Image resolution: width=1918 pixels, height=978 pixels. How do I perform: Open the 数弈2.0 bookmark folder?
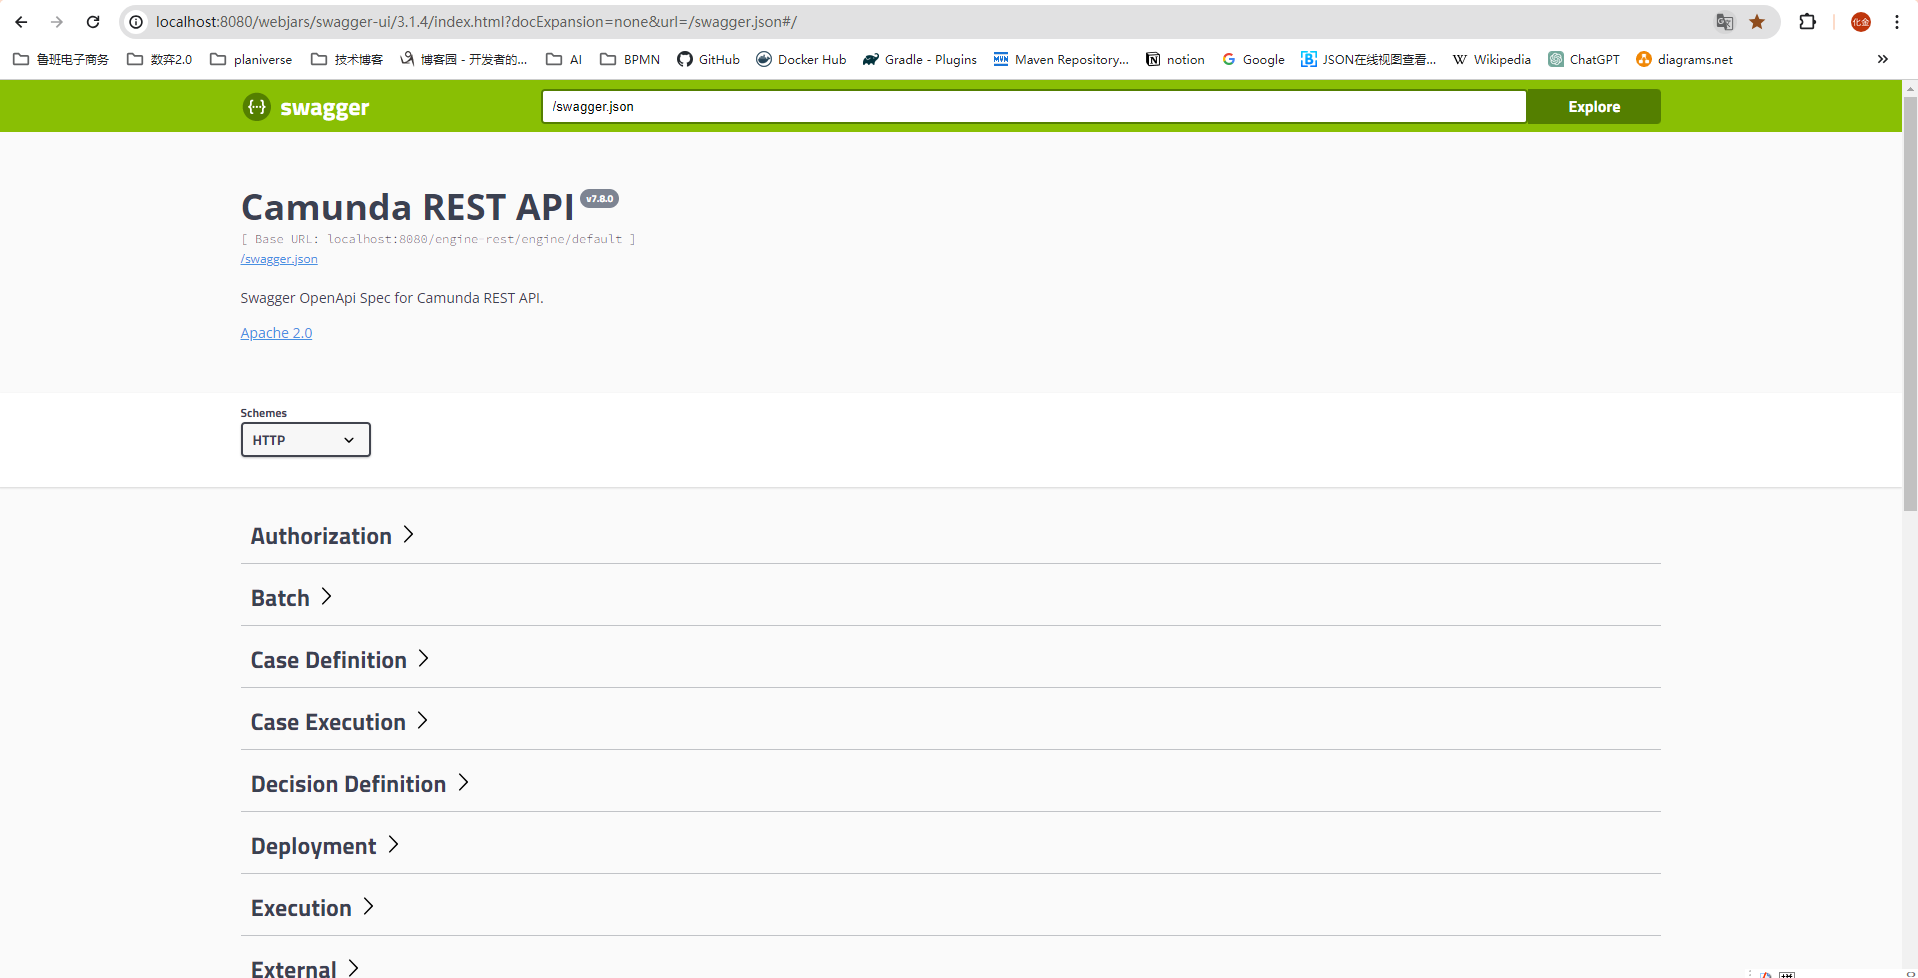[160, 59]
